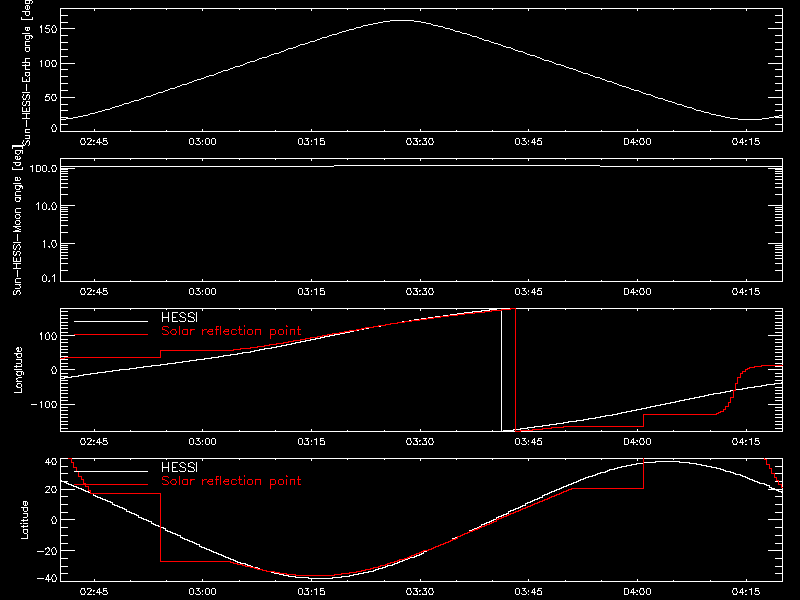Choose 03:15 label under Longitude plot
Screen dimensions: 800x600
click(311, 442)
